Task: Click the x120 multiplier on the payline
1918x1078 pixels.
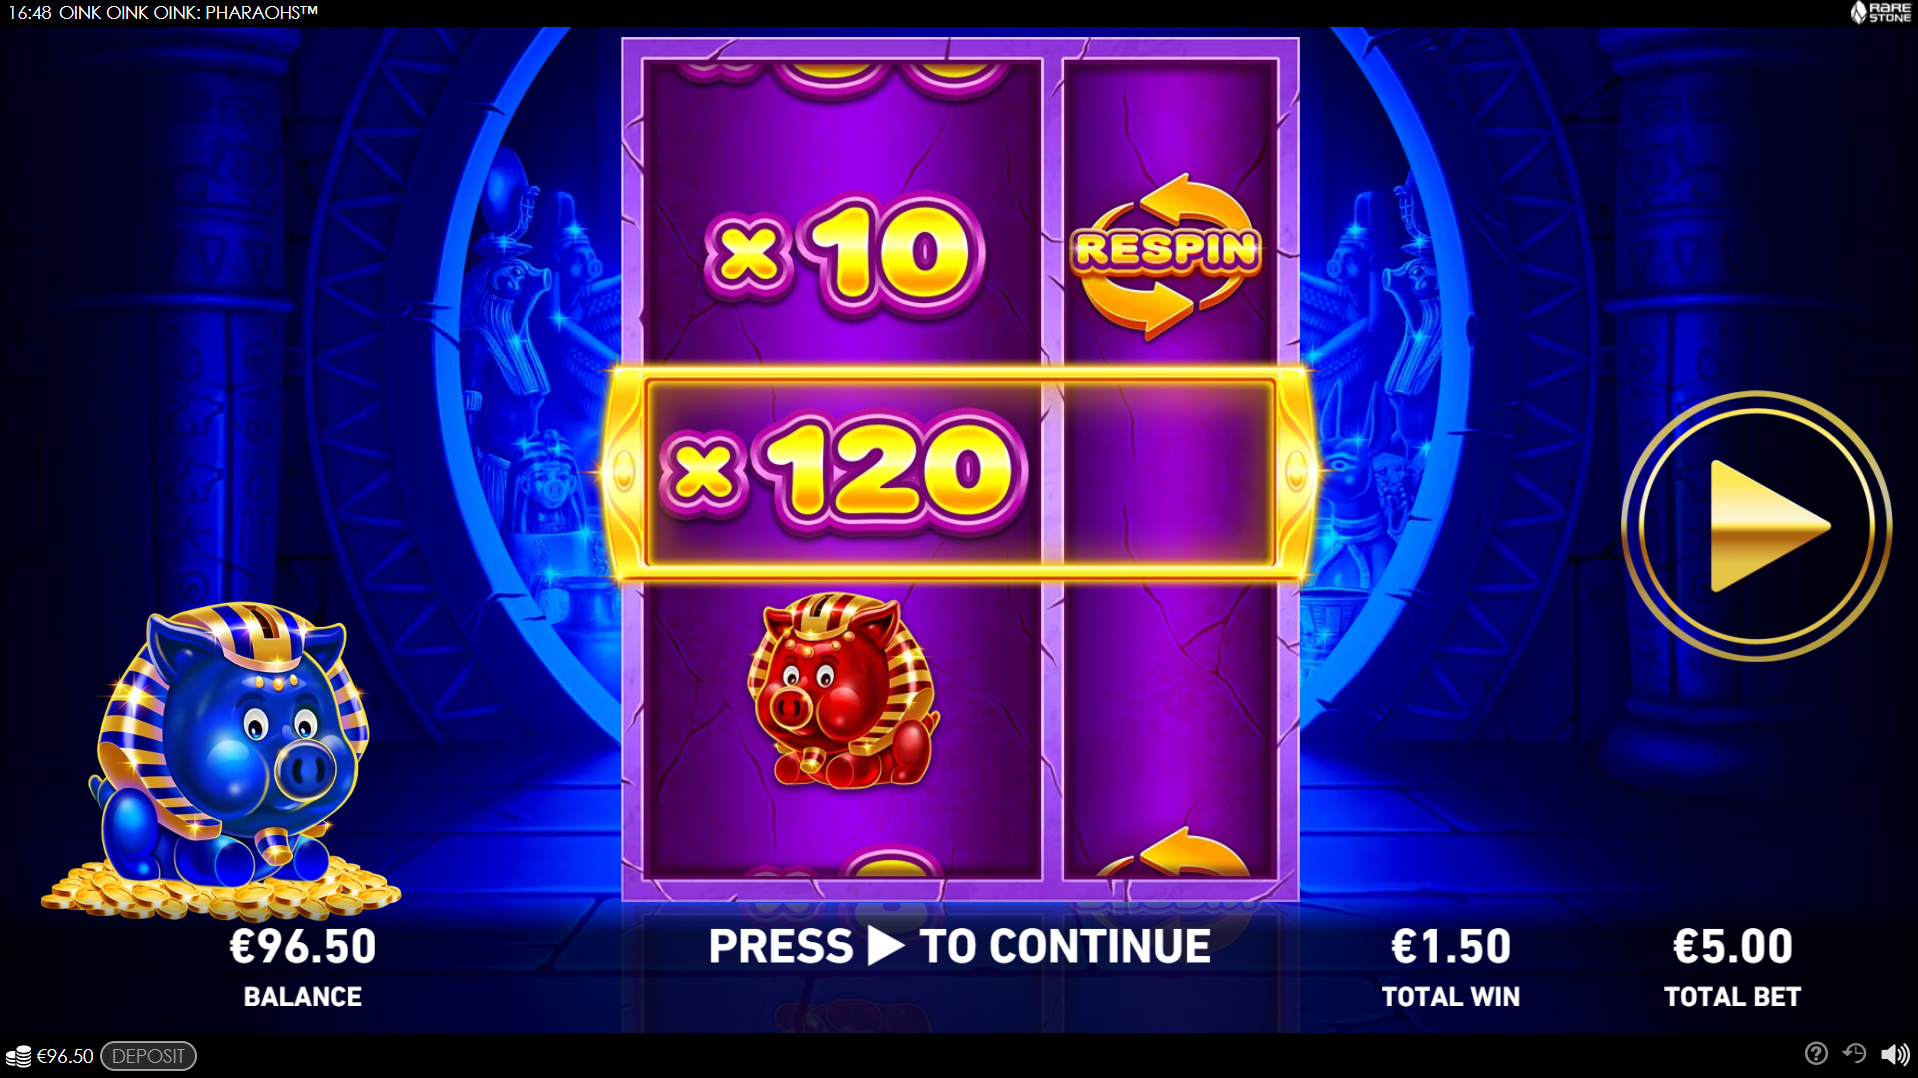Action: tap(845, 470)
